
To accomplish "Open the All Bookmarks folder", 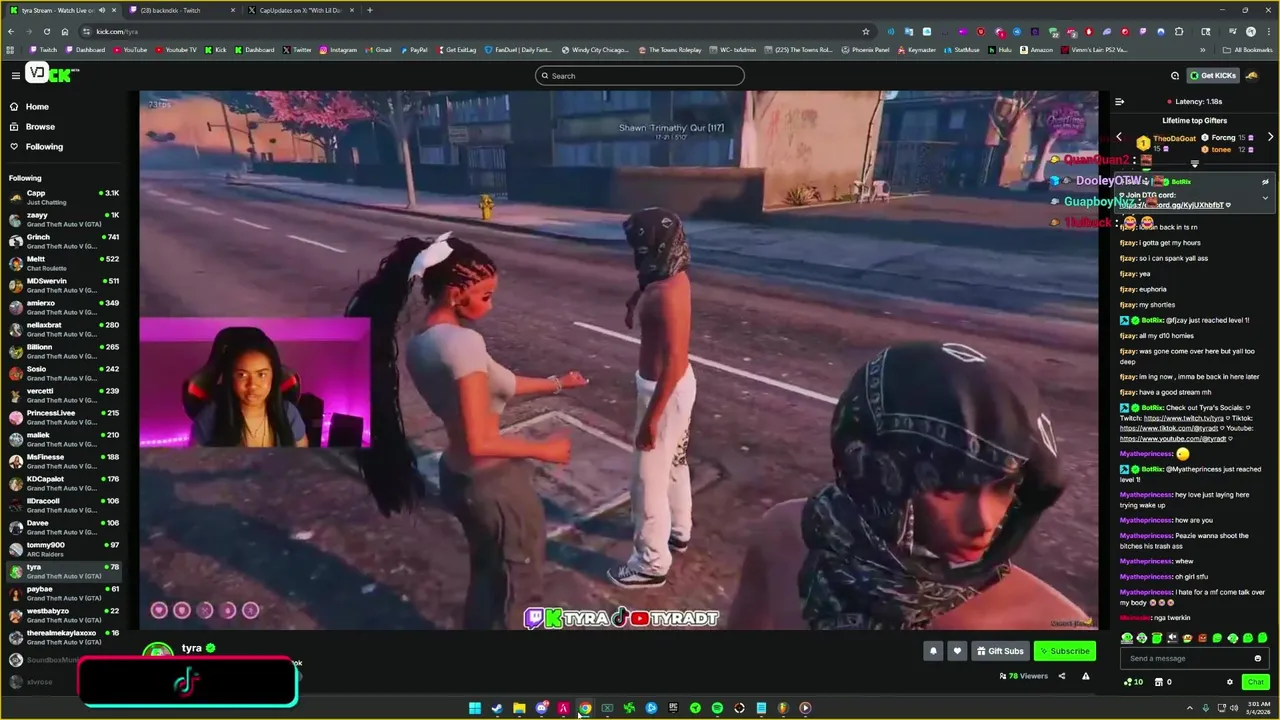I will (x=1247, y=50).
